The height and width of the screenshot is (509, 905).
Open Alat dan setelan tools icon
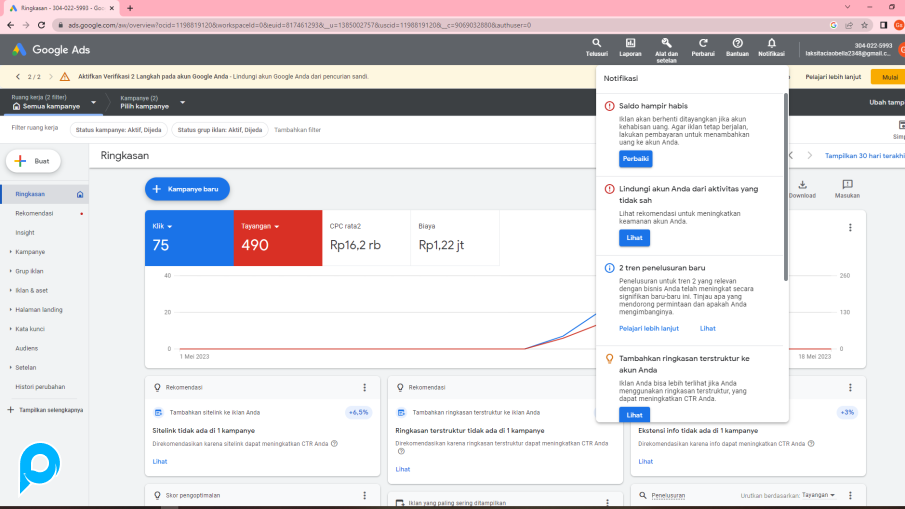pyautogui.click(x=666, y=44)
